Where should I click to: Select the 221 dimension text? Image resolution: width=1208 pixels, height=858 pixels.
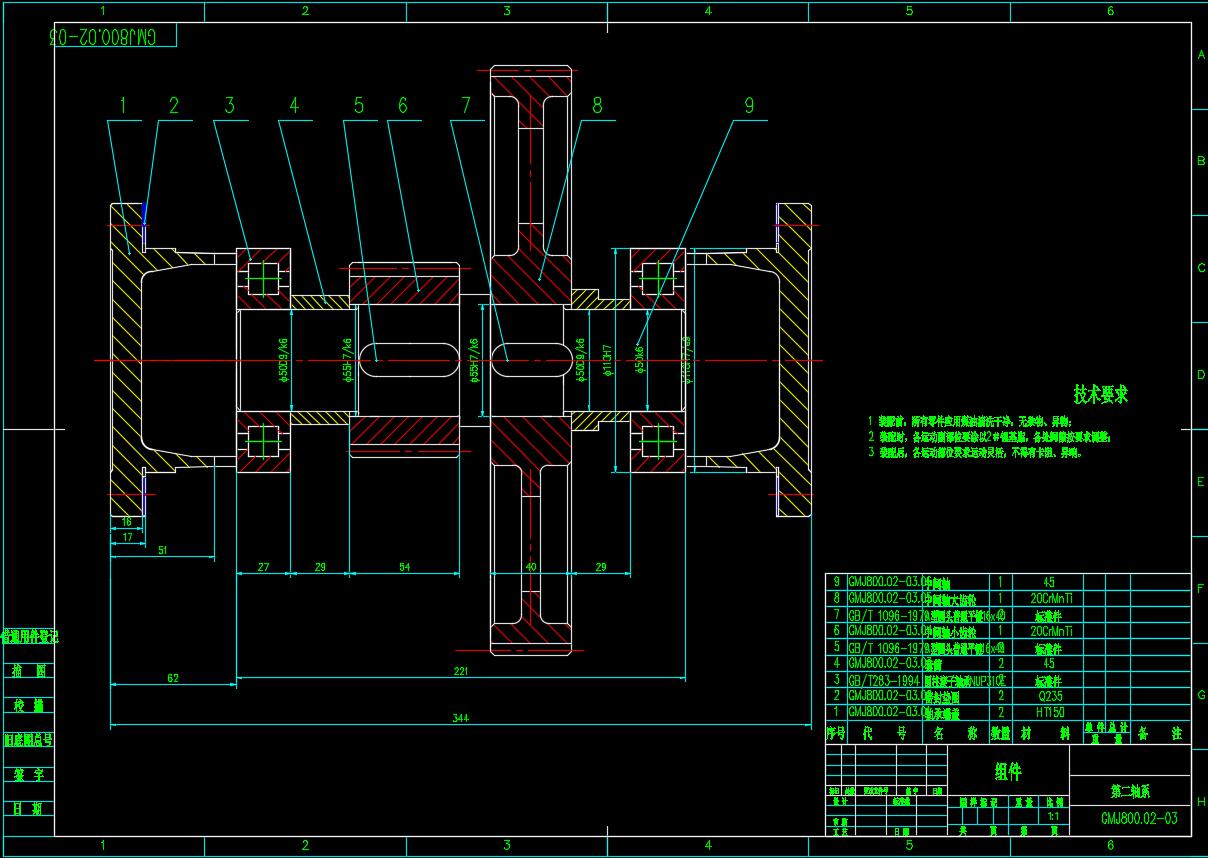pyautogui.click(x=460, y=672)
